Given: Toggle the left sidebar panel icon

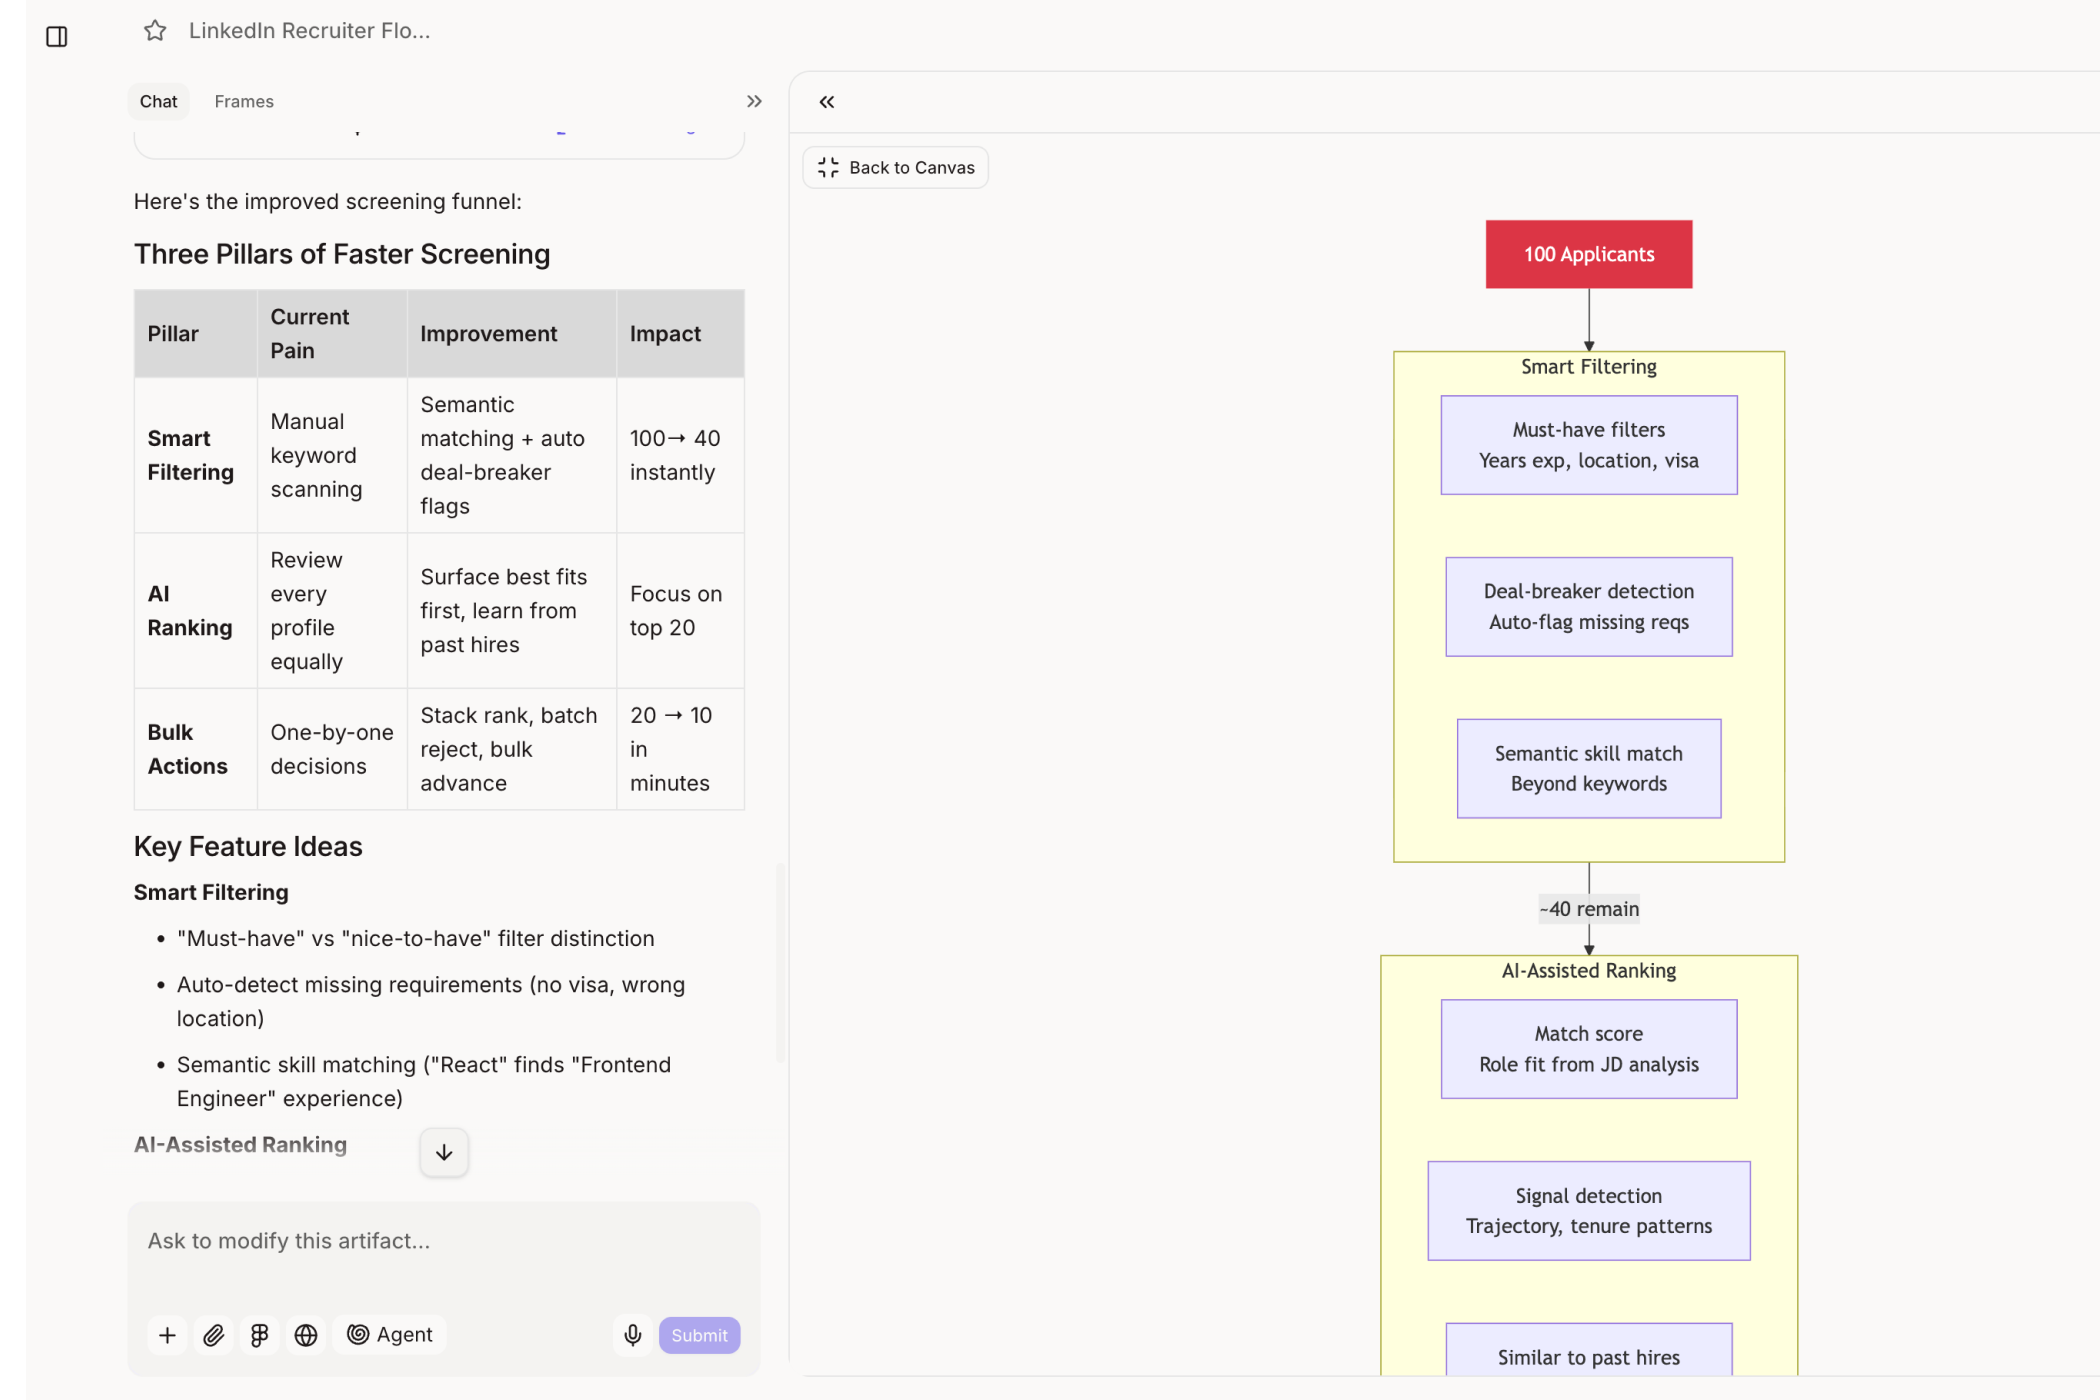Looking at the screenshot, I should 57,37.
